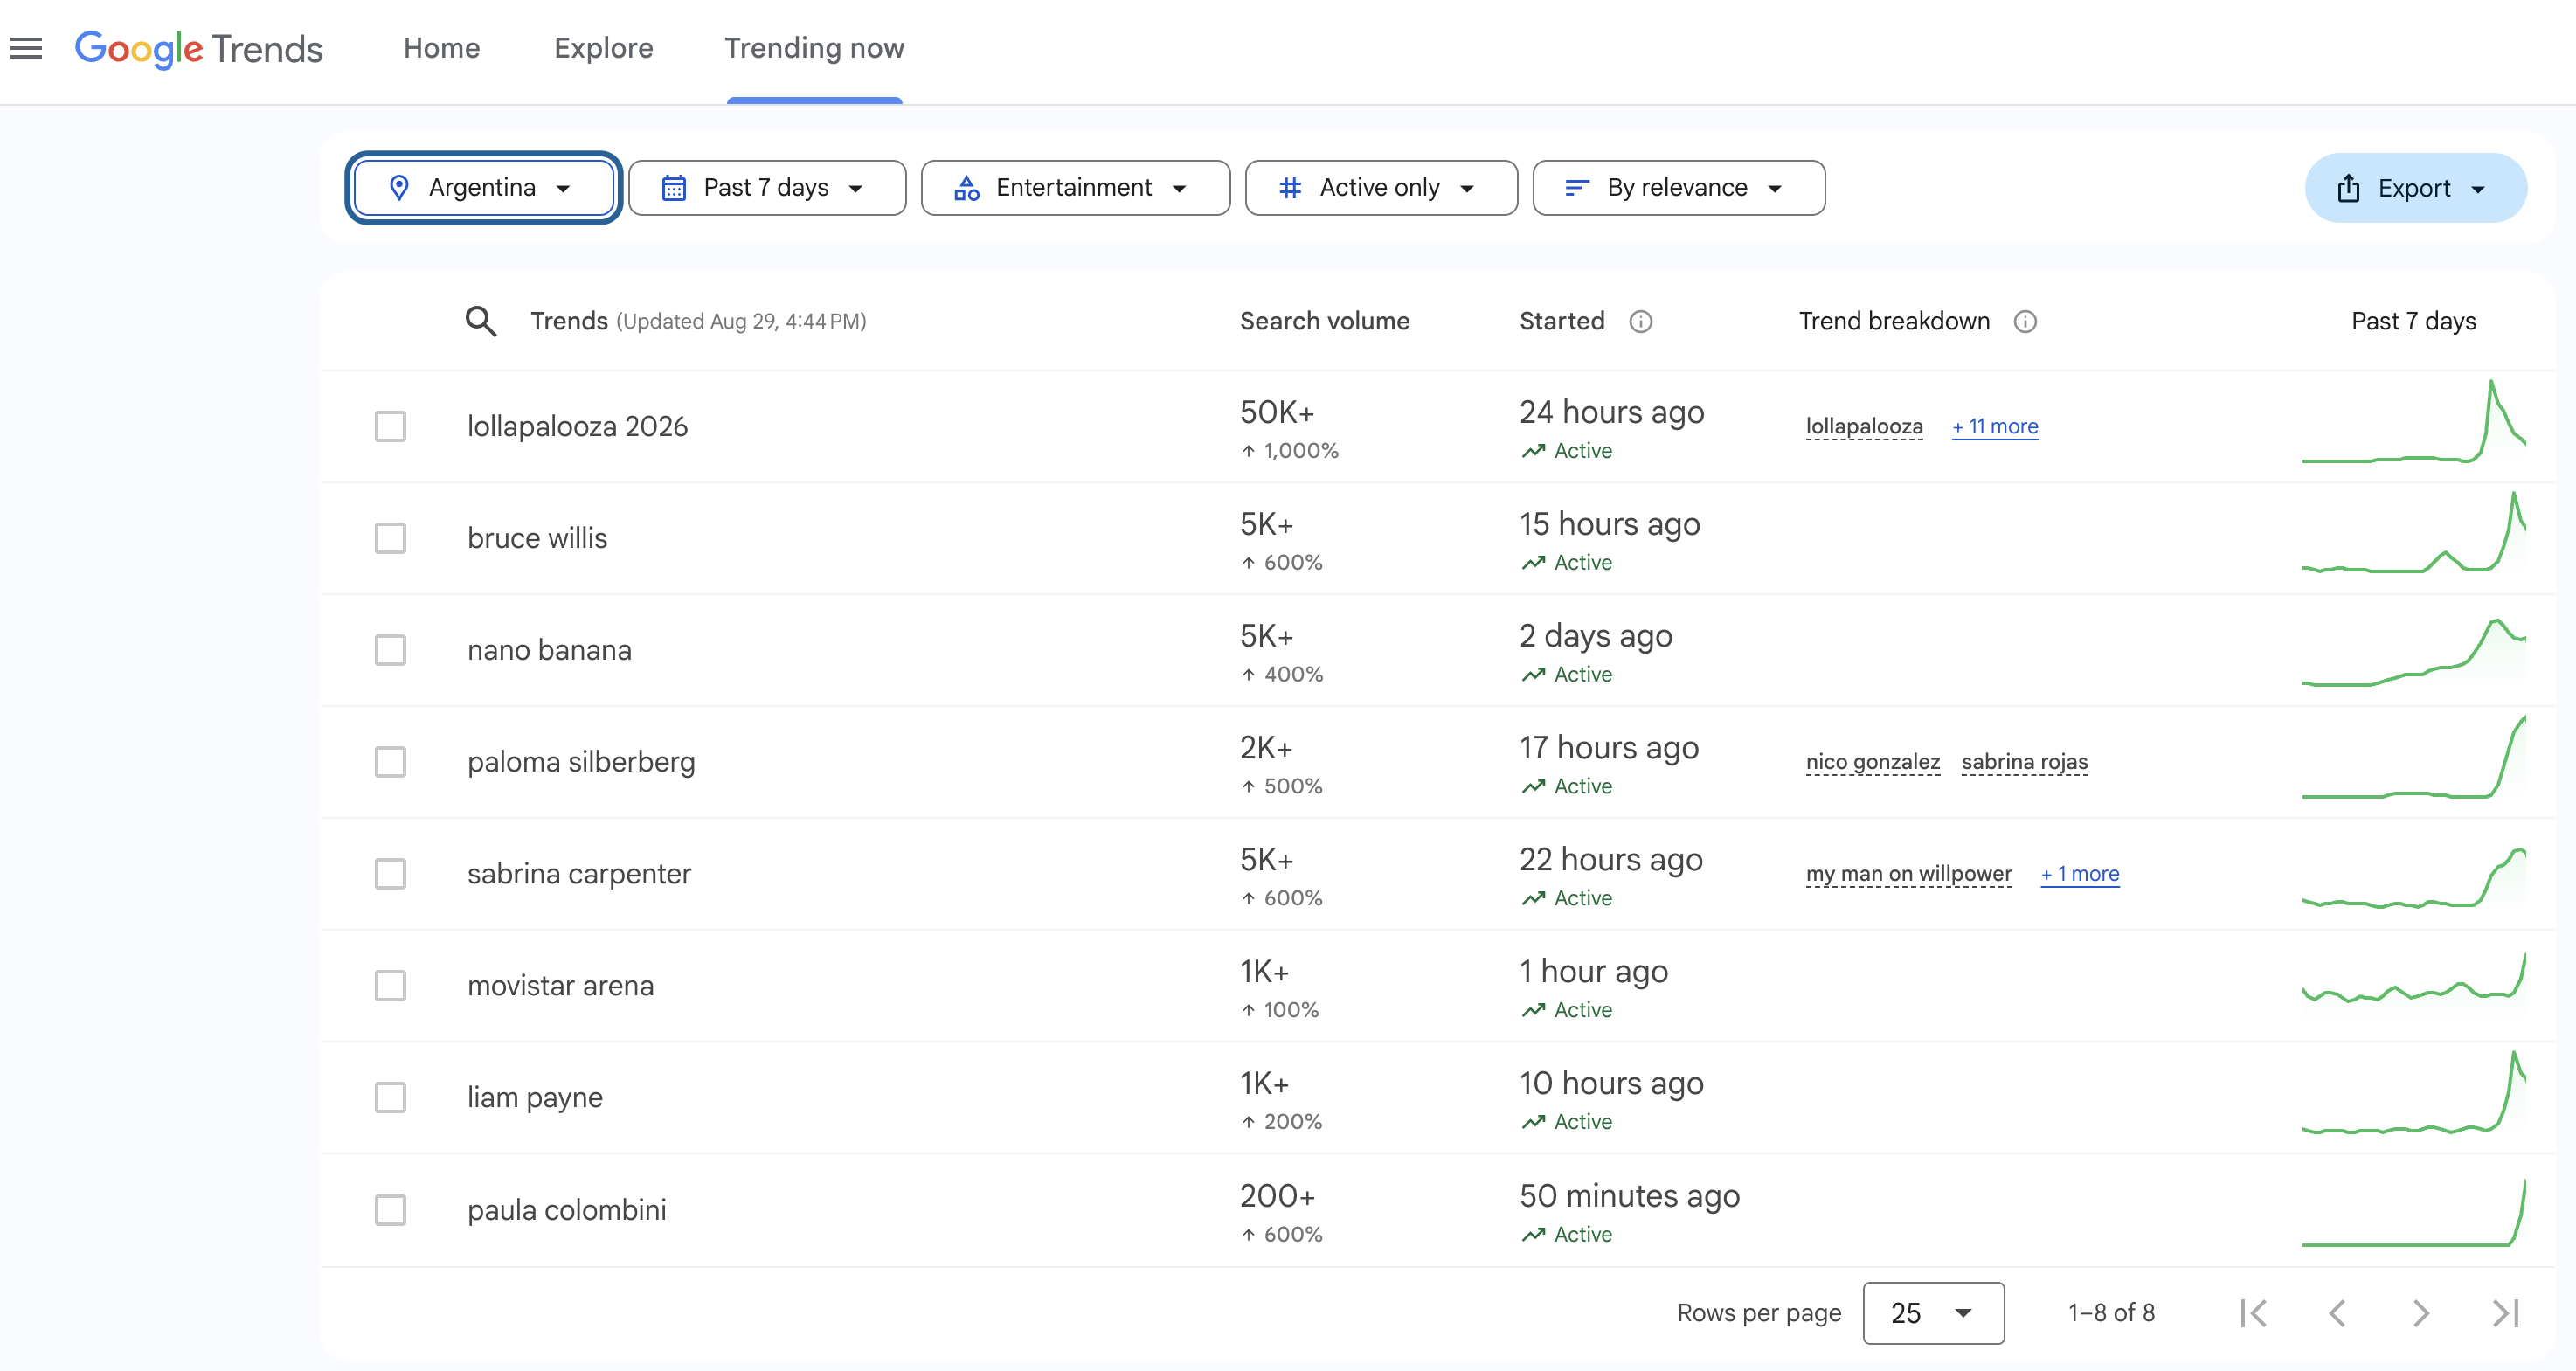
Task: Click the '50K+' search volume value
Action: pyautogui.click(x=1277, y=412)
